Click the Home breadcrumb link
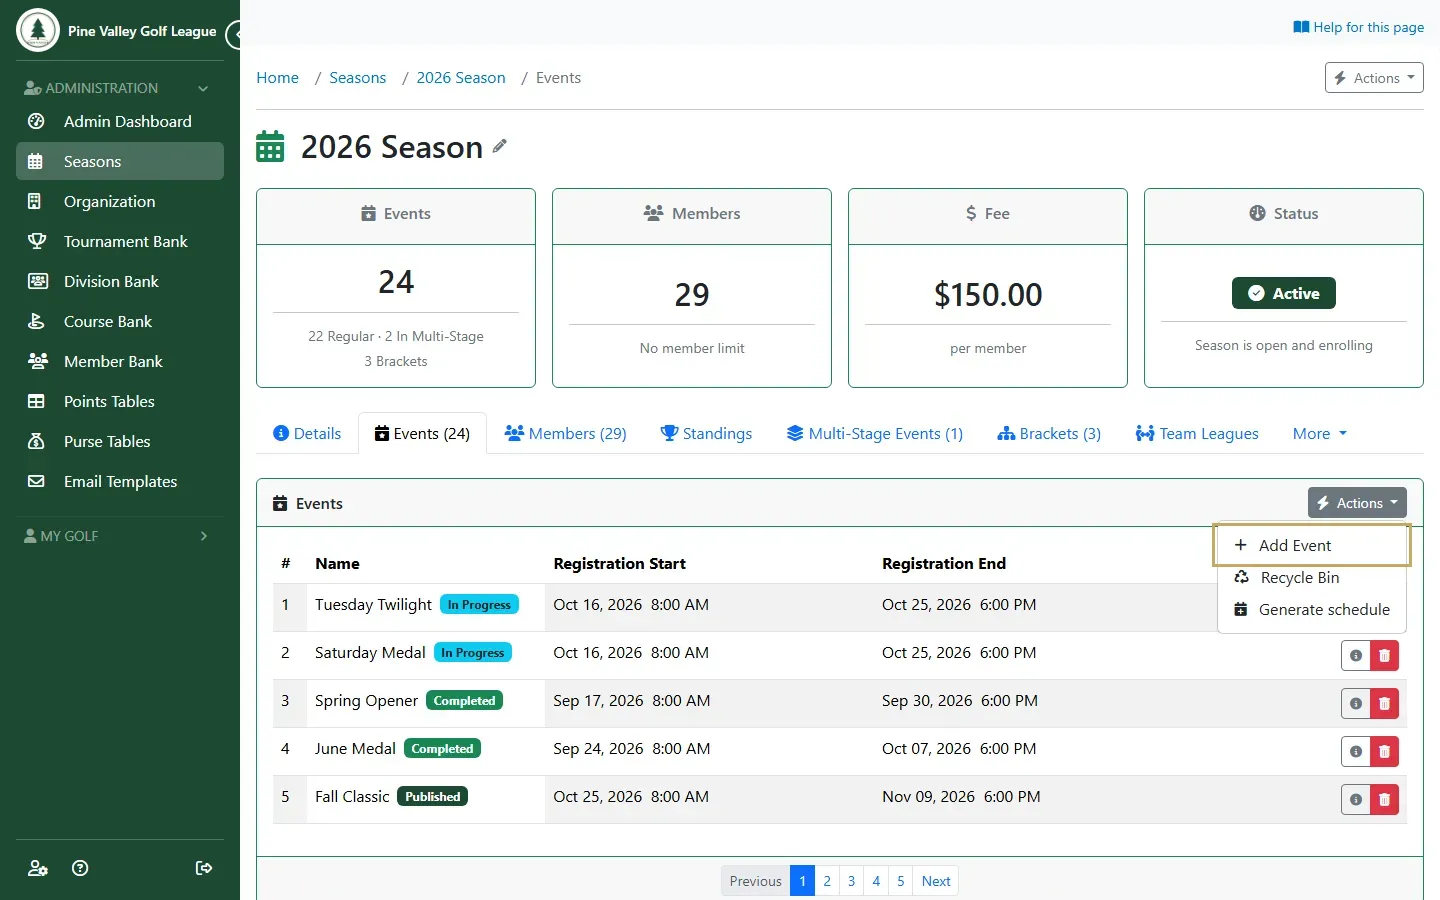Screen dimensions: 1440x900 click(x=277, y=78)
